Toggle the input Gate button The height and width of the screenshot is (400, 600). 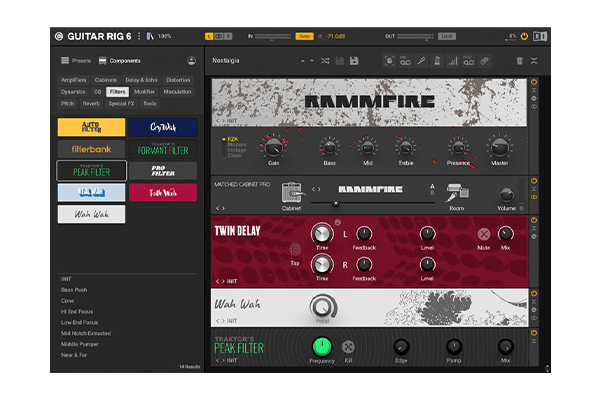(305, 36)
